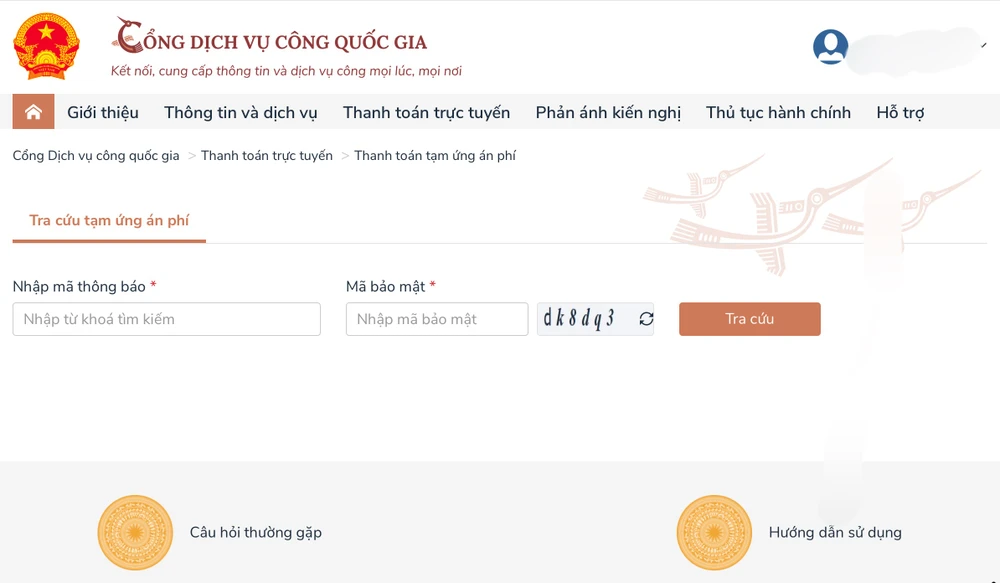Focus the Nhập mã thông báo field

coord(167,319)
